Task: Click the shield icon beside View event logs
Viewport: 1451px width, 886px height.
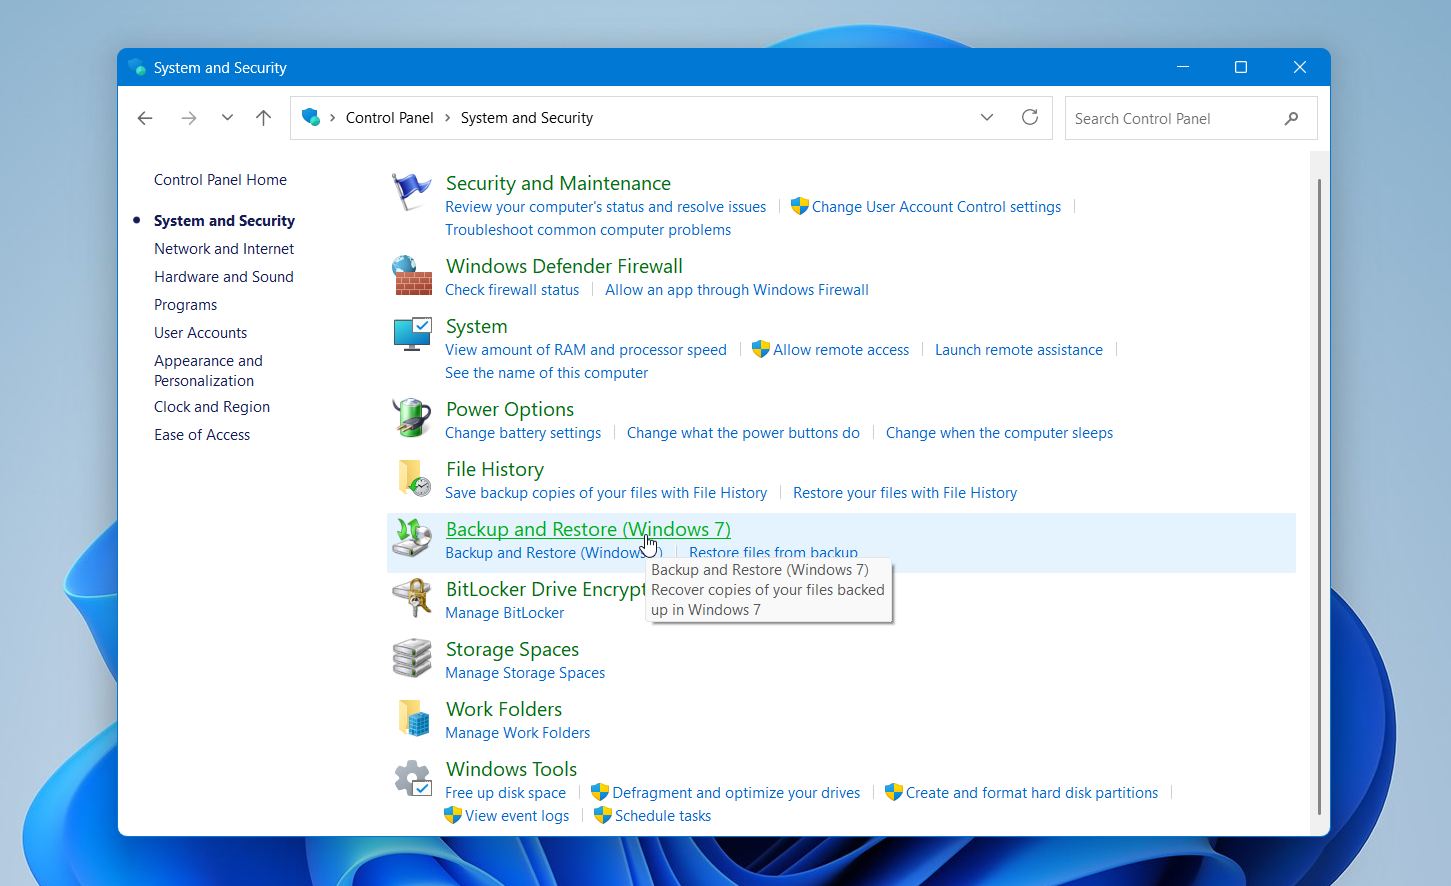Action: [453, 815]
